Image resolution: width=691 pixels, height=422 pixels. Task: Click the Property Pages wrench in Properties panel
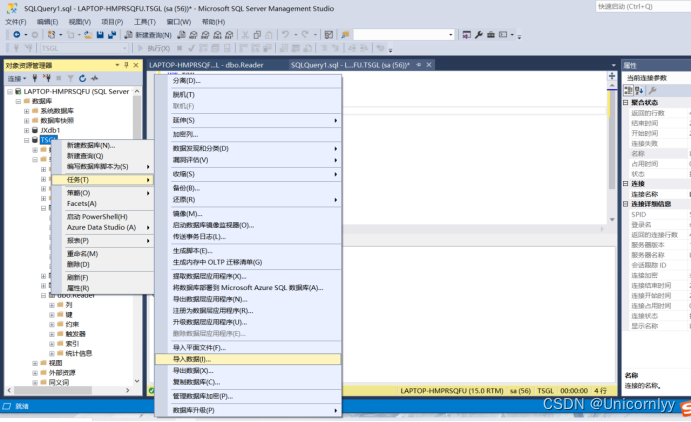tap(653, 90)
